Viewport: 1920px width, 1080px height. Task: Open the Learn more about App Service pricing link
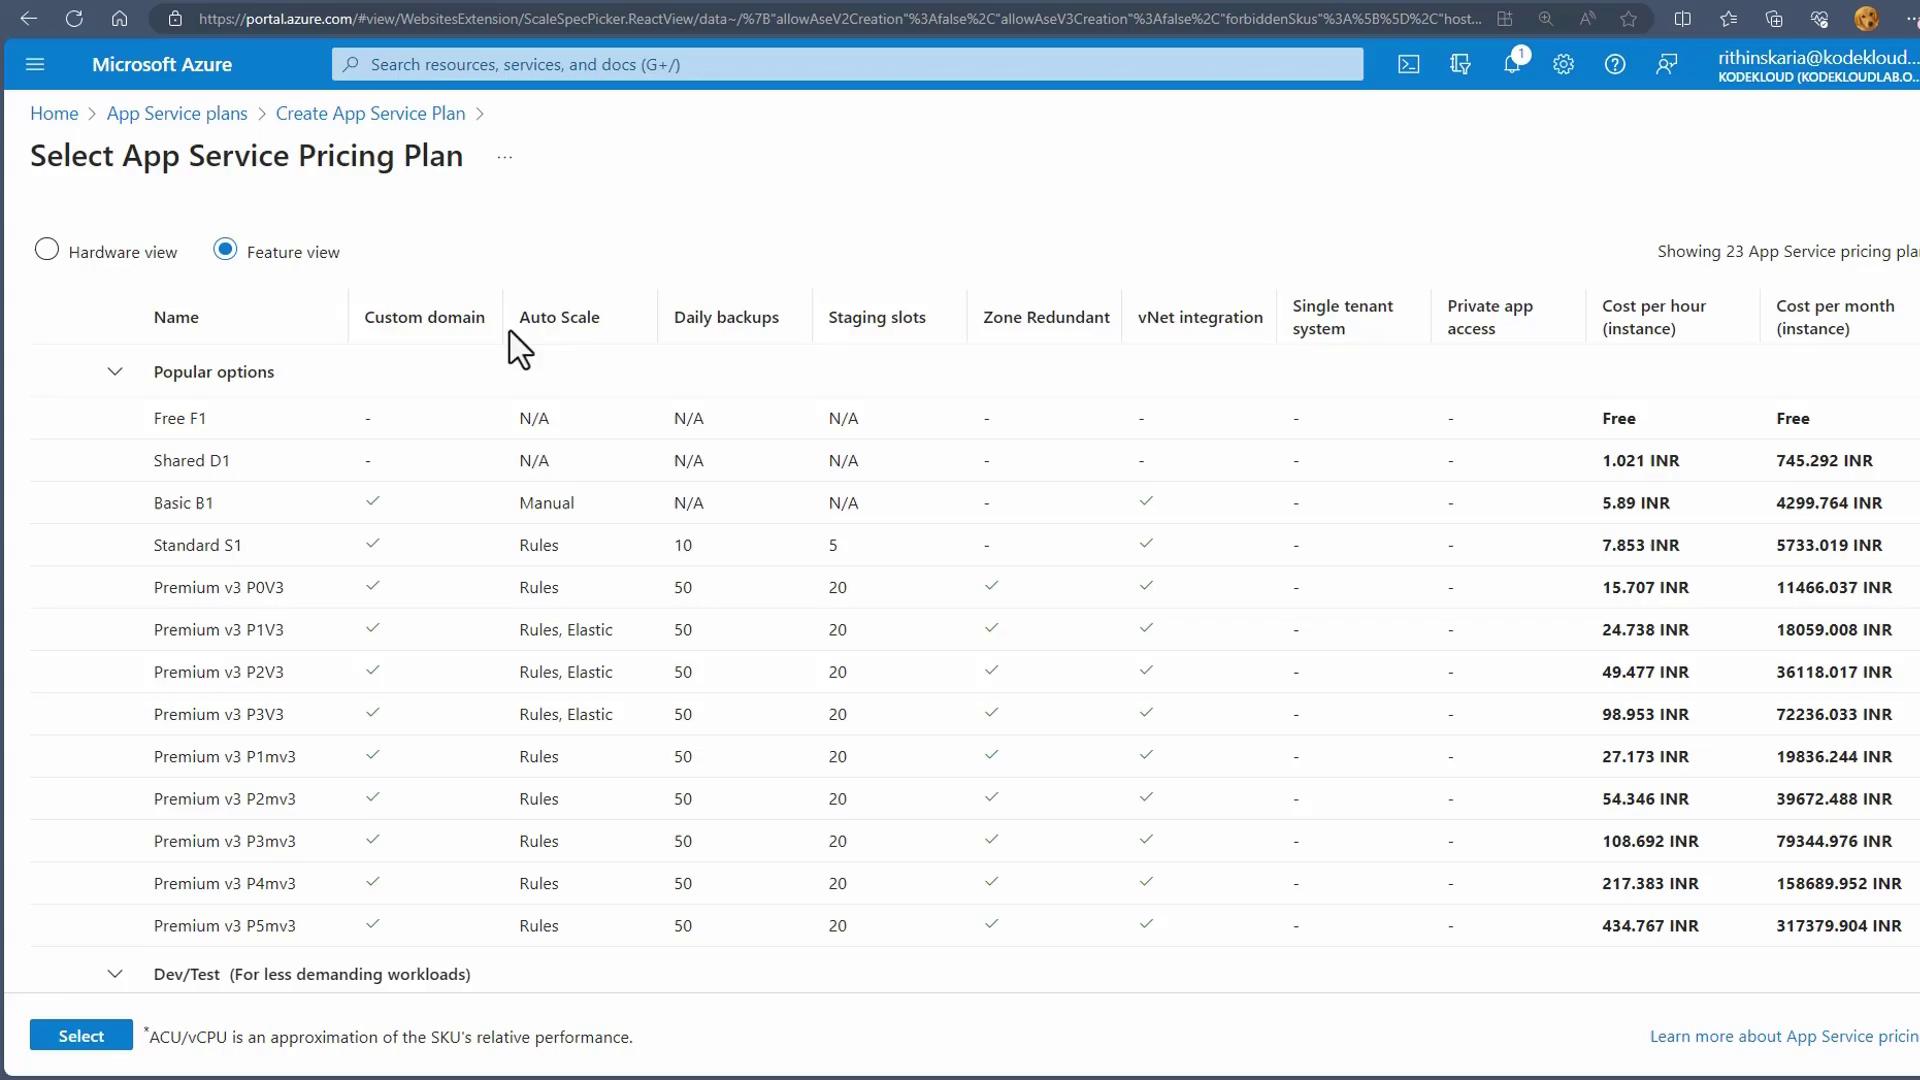click(x=1782, y=1037)
